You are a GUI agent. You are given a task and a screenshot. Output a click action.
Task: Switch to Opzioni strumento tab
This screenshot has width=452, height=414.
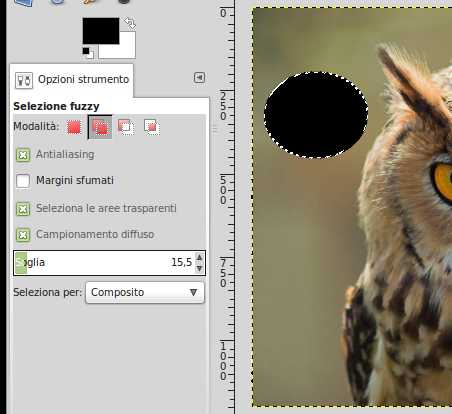pyautogui.click(x=72, y=80)
